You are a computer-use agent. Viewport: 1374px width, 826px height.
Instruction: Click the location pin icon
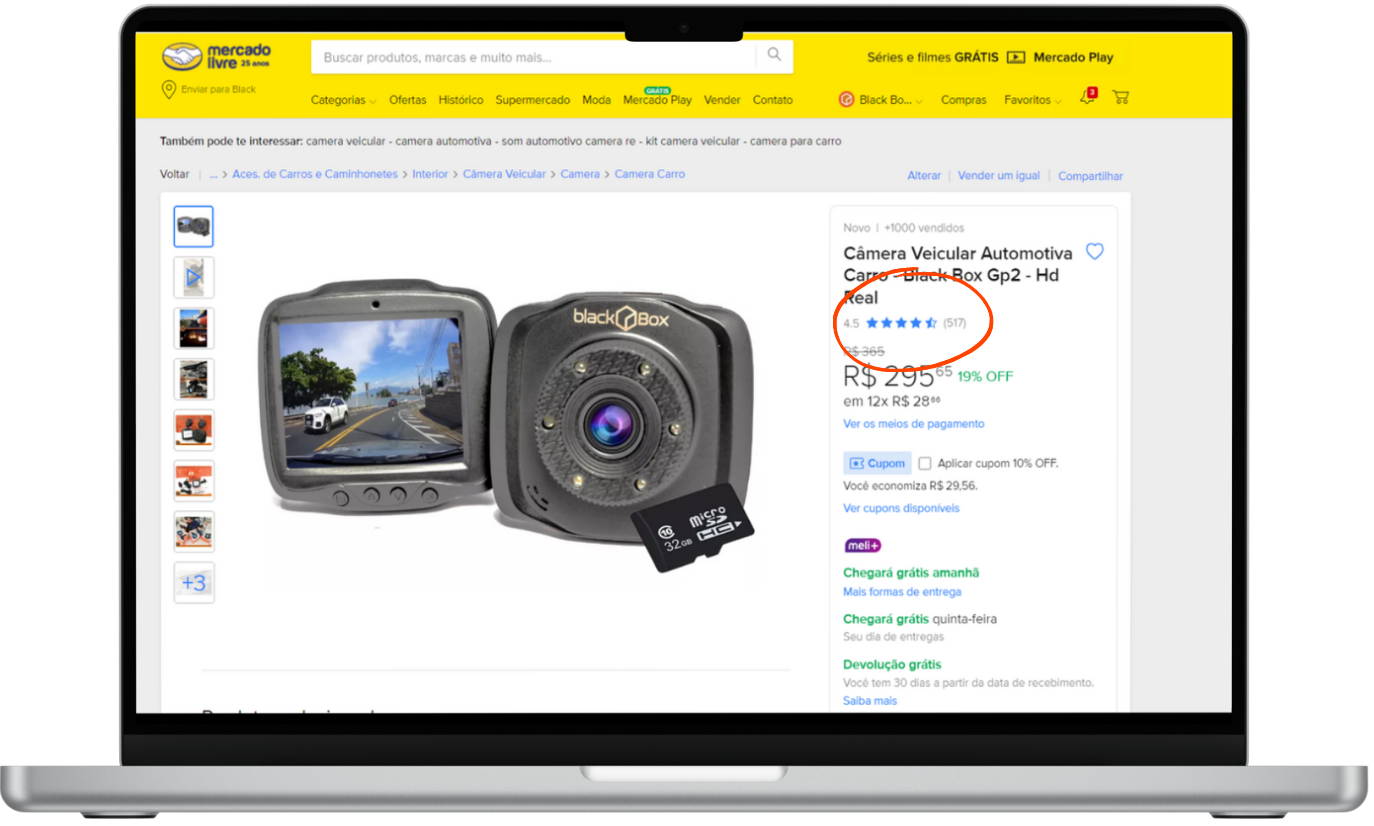click(169, 90)
